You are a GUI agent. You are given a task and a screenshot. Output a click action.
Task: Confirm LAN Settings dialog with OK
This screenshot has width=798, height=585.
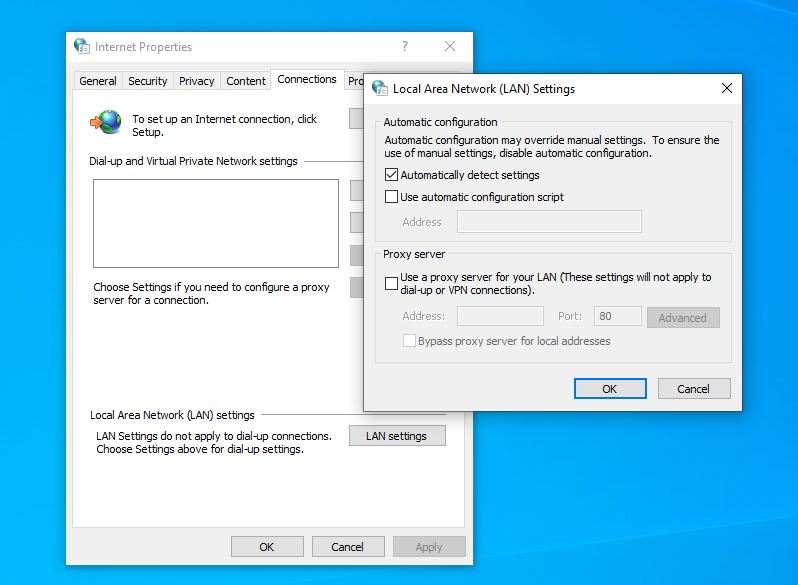[609, 388]
